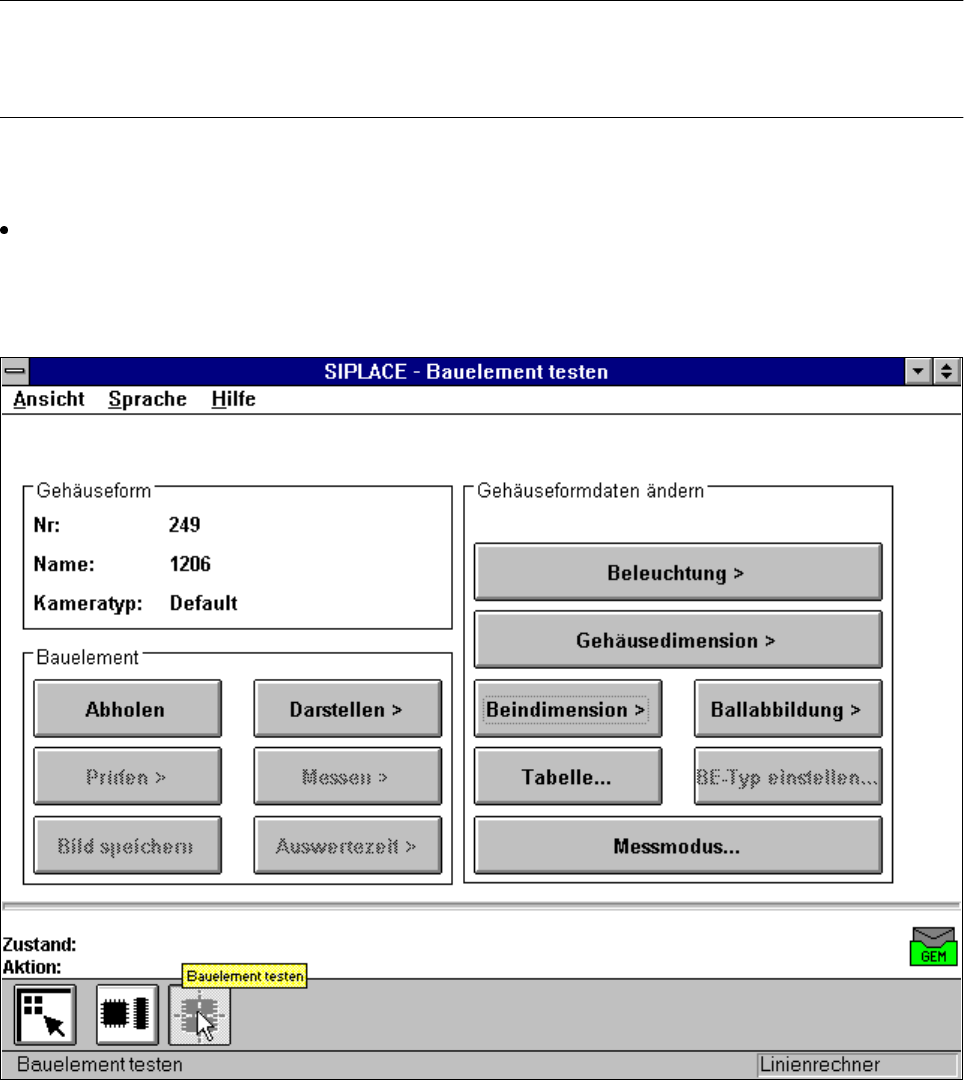
Task: Open the Ansicht menu
Action: (49, 399)
